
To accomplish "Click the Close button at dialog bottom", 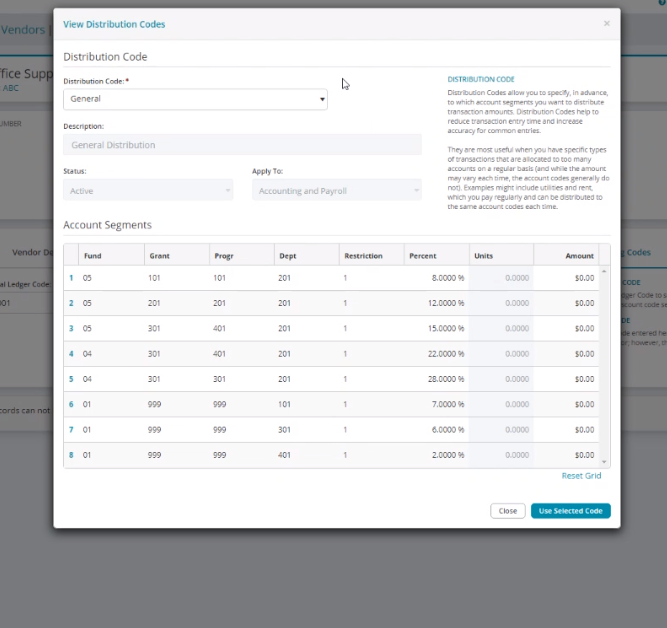I will point(507,511).
